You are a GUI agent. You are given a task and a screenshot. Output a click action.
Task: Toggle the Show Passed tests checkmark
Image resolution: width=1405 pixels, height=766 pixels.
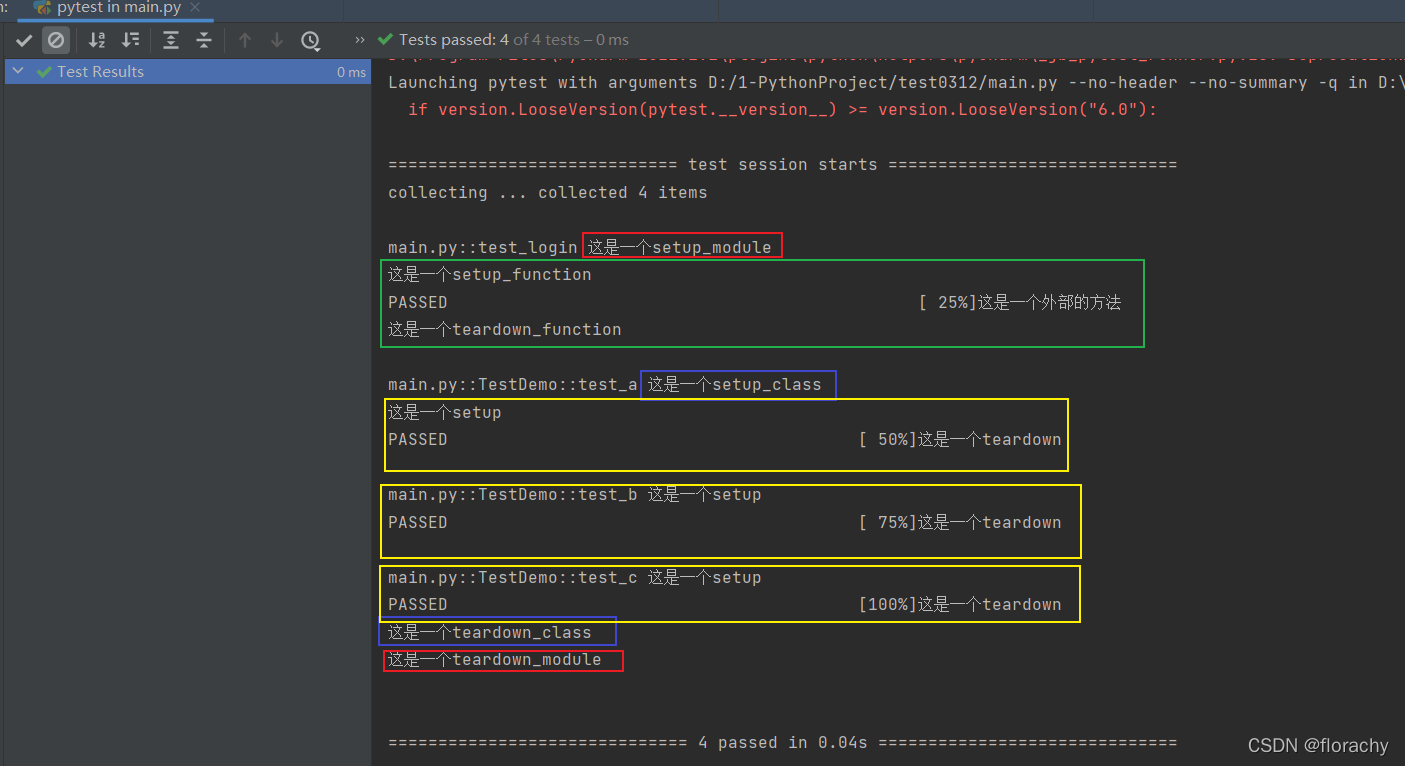25,40
